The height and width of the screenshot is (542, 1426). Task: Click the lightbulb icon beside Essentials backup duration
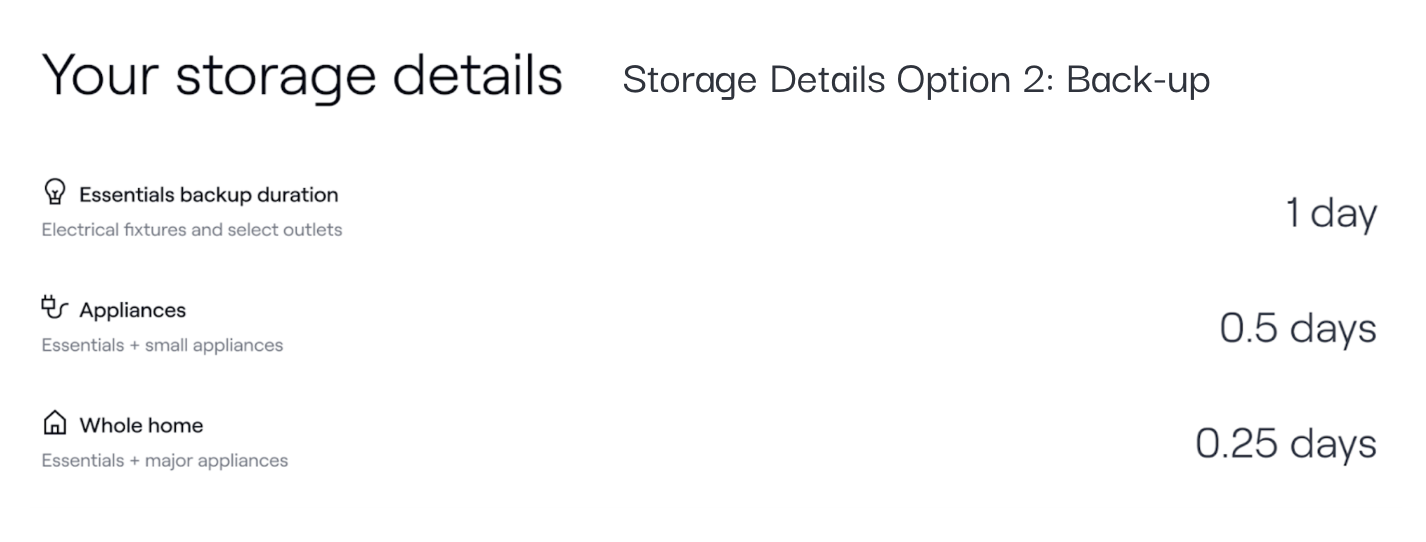pyautogui.click(x=55, y=192)
